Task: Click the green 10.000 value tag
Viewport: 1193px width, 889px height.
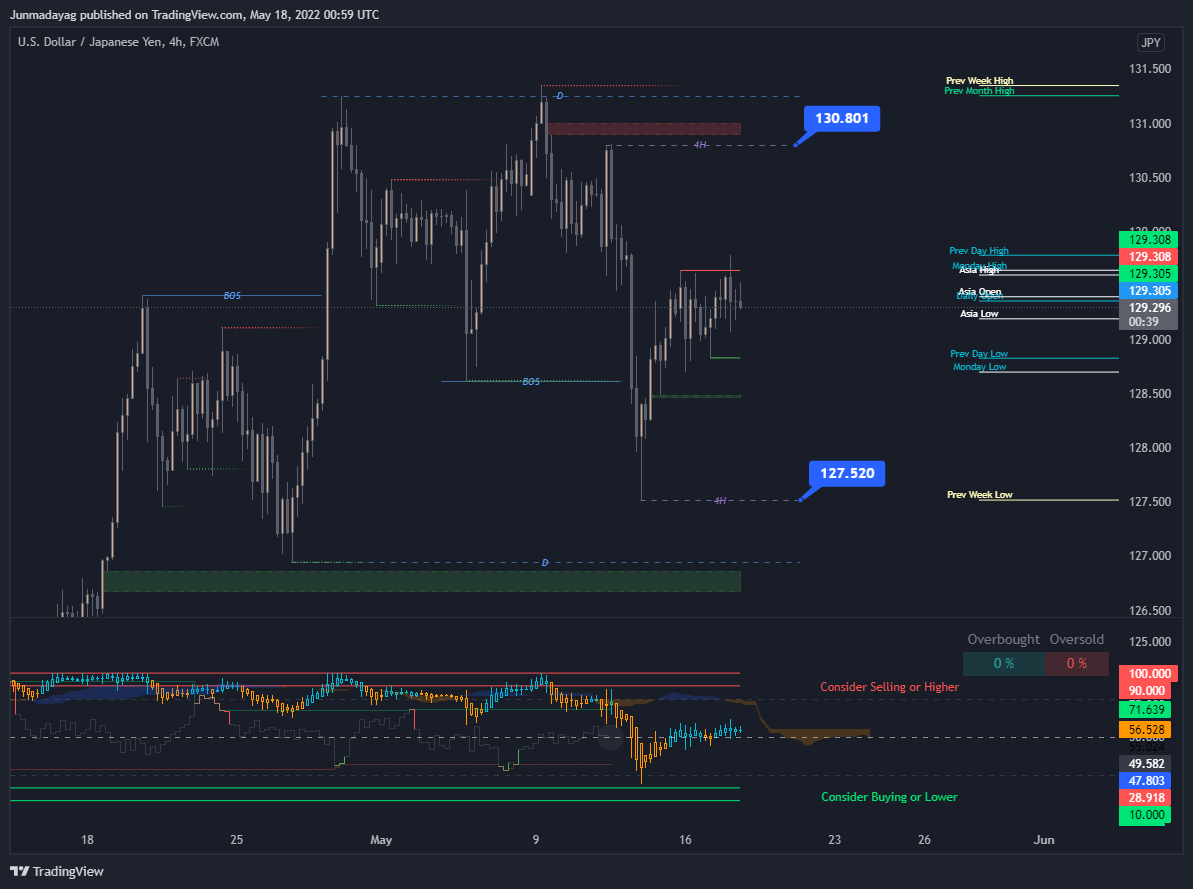Action: click(1146, 815)
